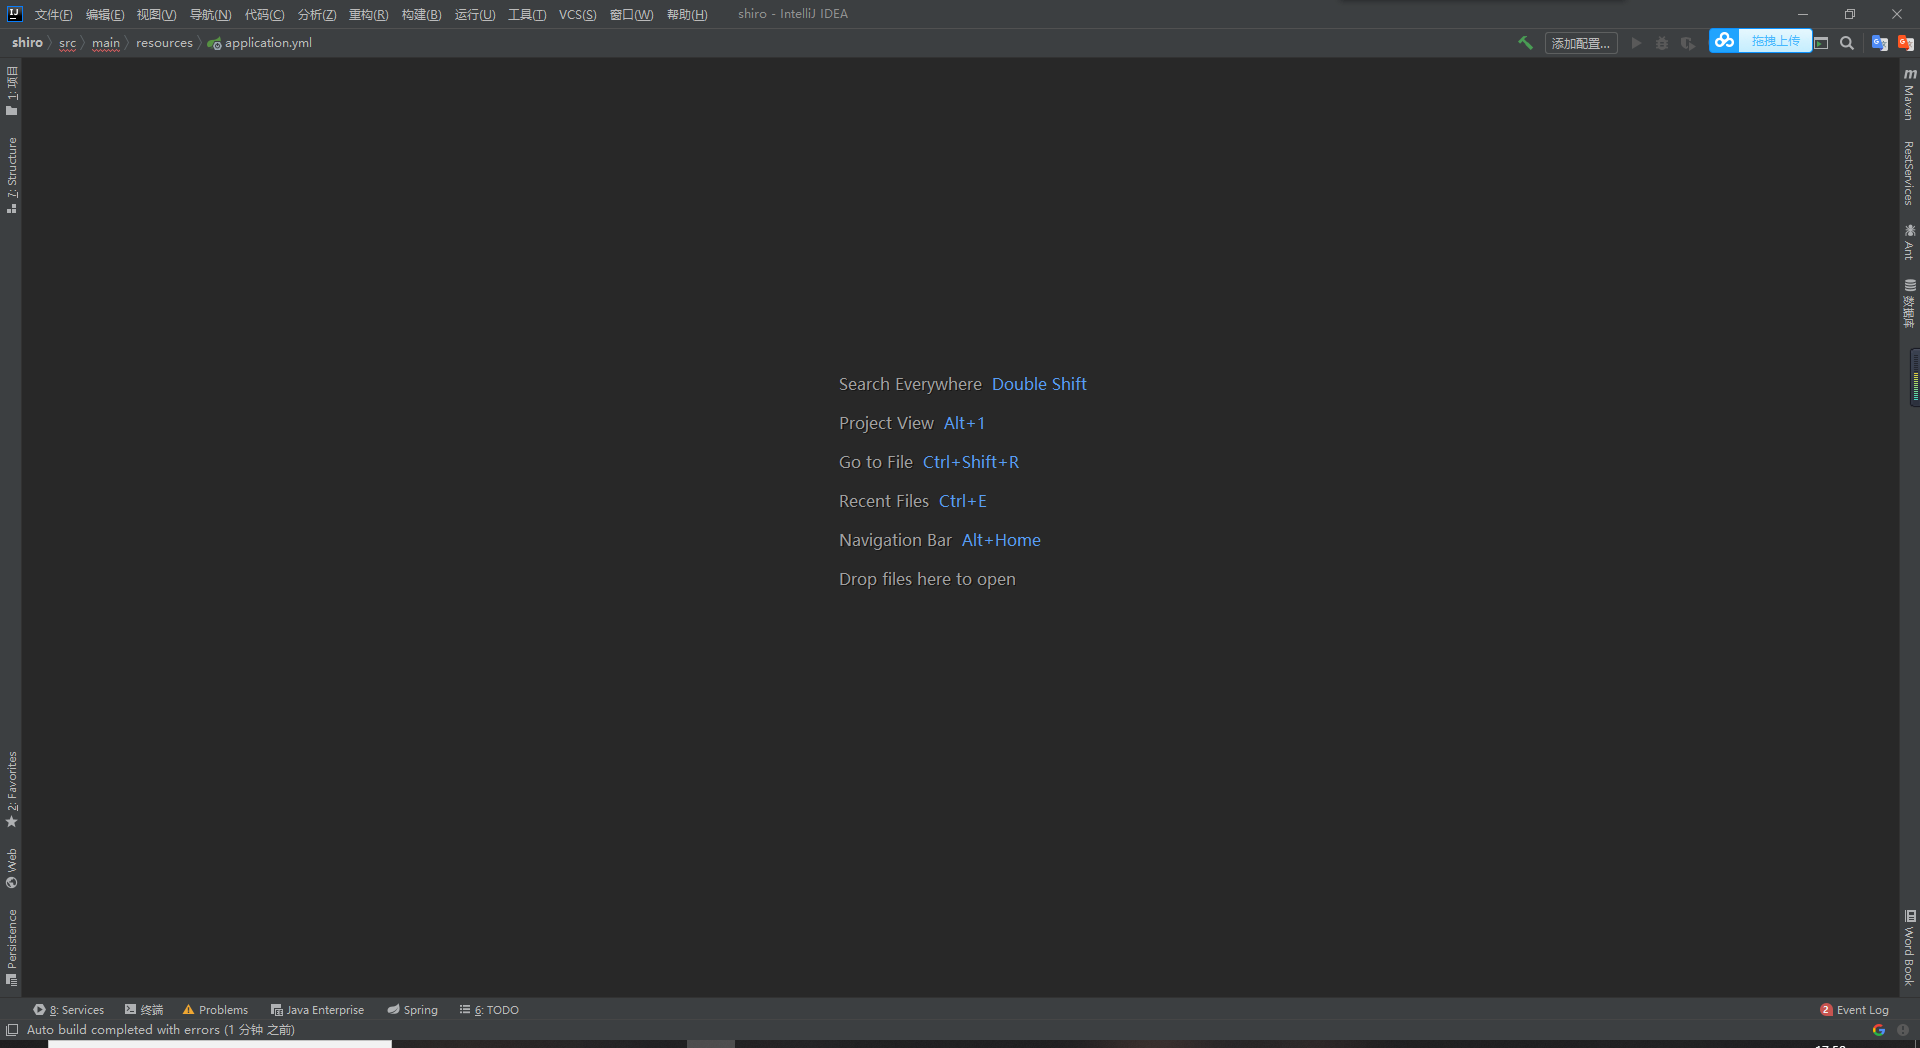Open the 数据库 database tool window tab

[x=1909, y=303]
